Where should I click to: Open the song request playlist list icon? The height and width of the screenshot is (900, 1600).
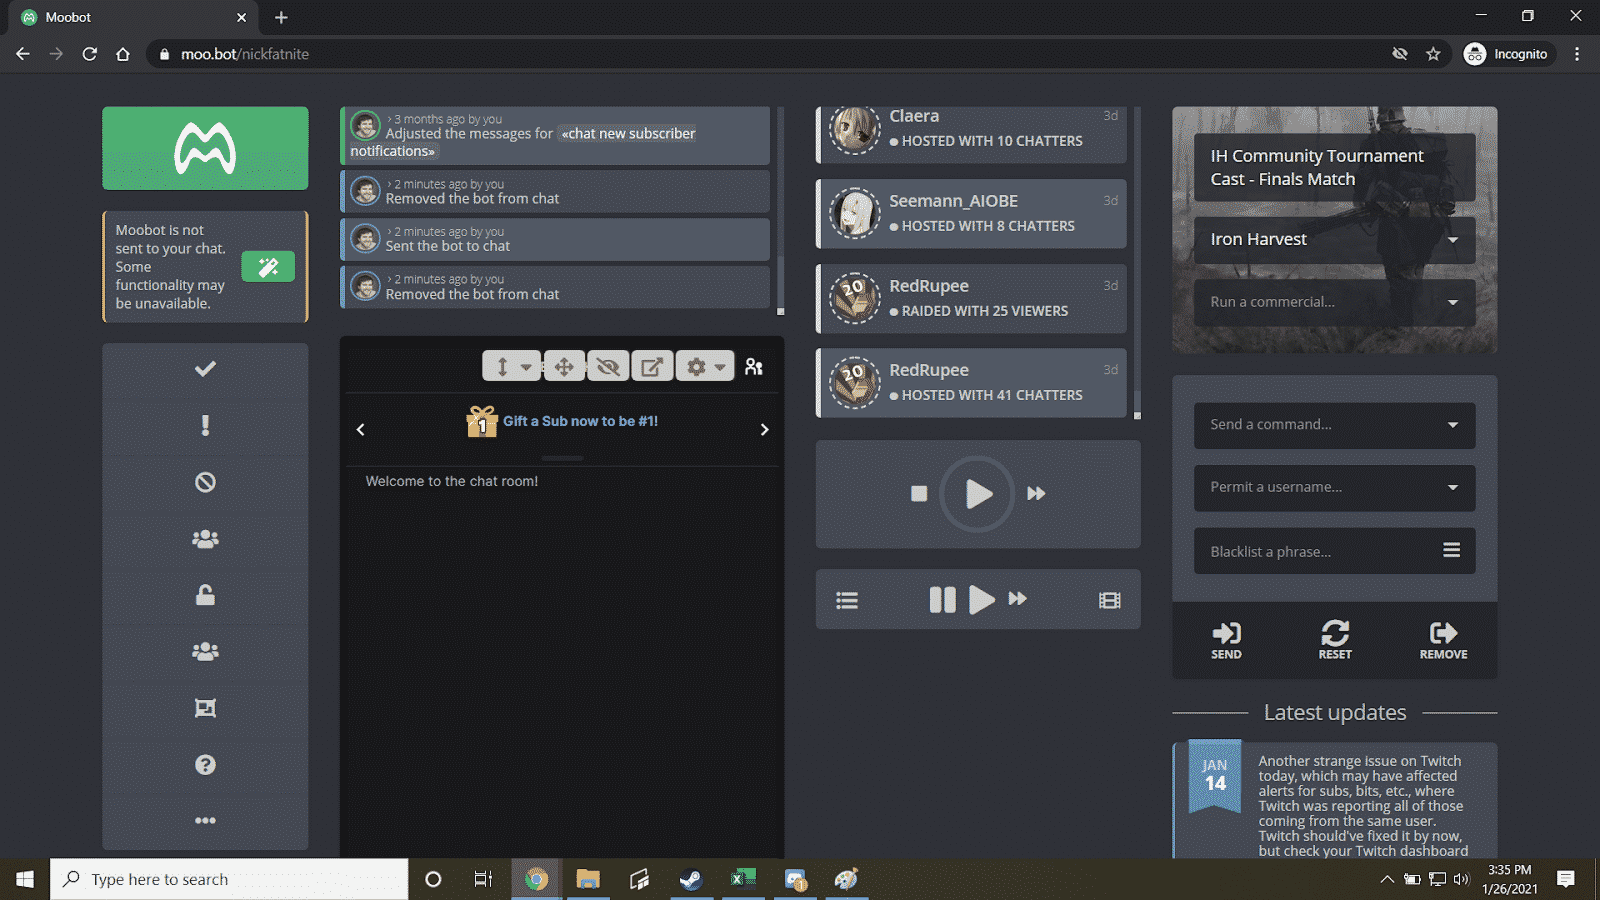click(847, 600)
